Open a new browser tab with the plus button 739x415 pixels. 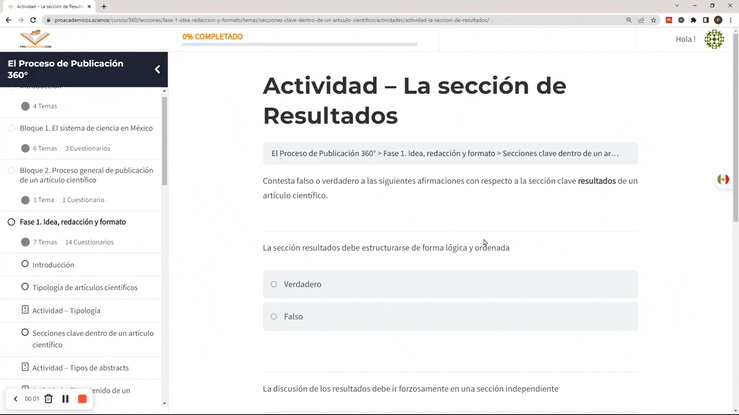104,7
